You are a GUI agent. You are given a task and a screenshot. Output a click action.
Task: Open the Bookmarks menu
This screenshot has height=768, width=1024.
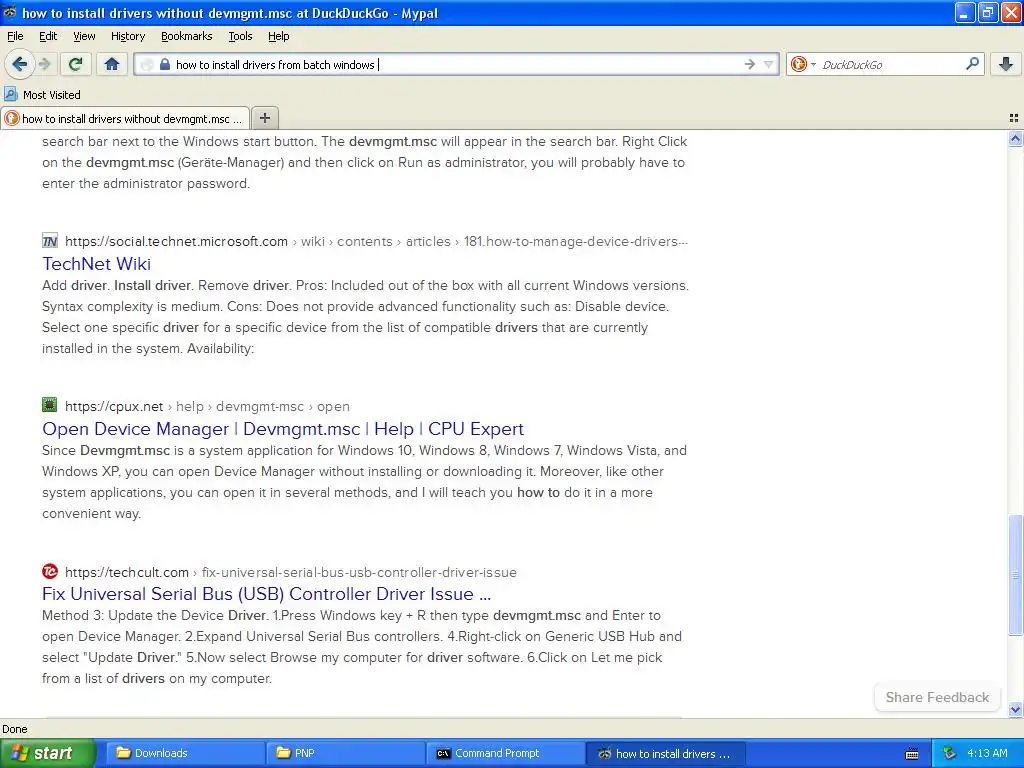(x=186, y=36)
